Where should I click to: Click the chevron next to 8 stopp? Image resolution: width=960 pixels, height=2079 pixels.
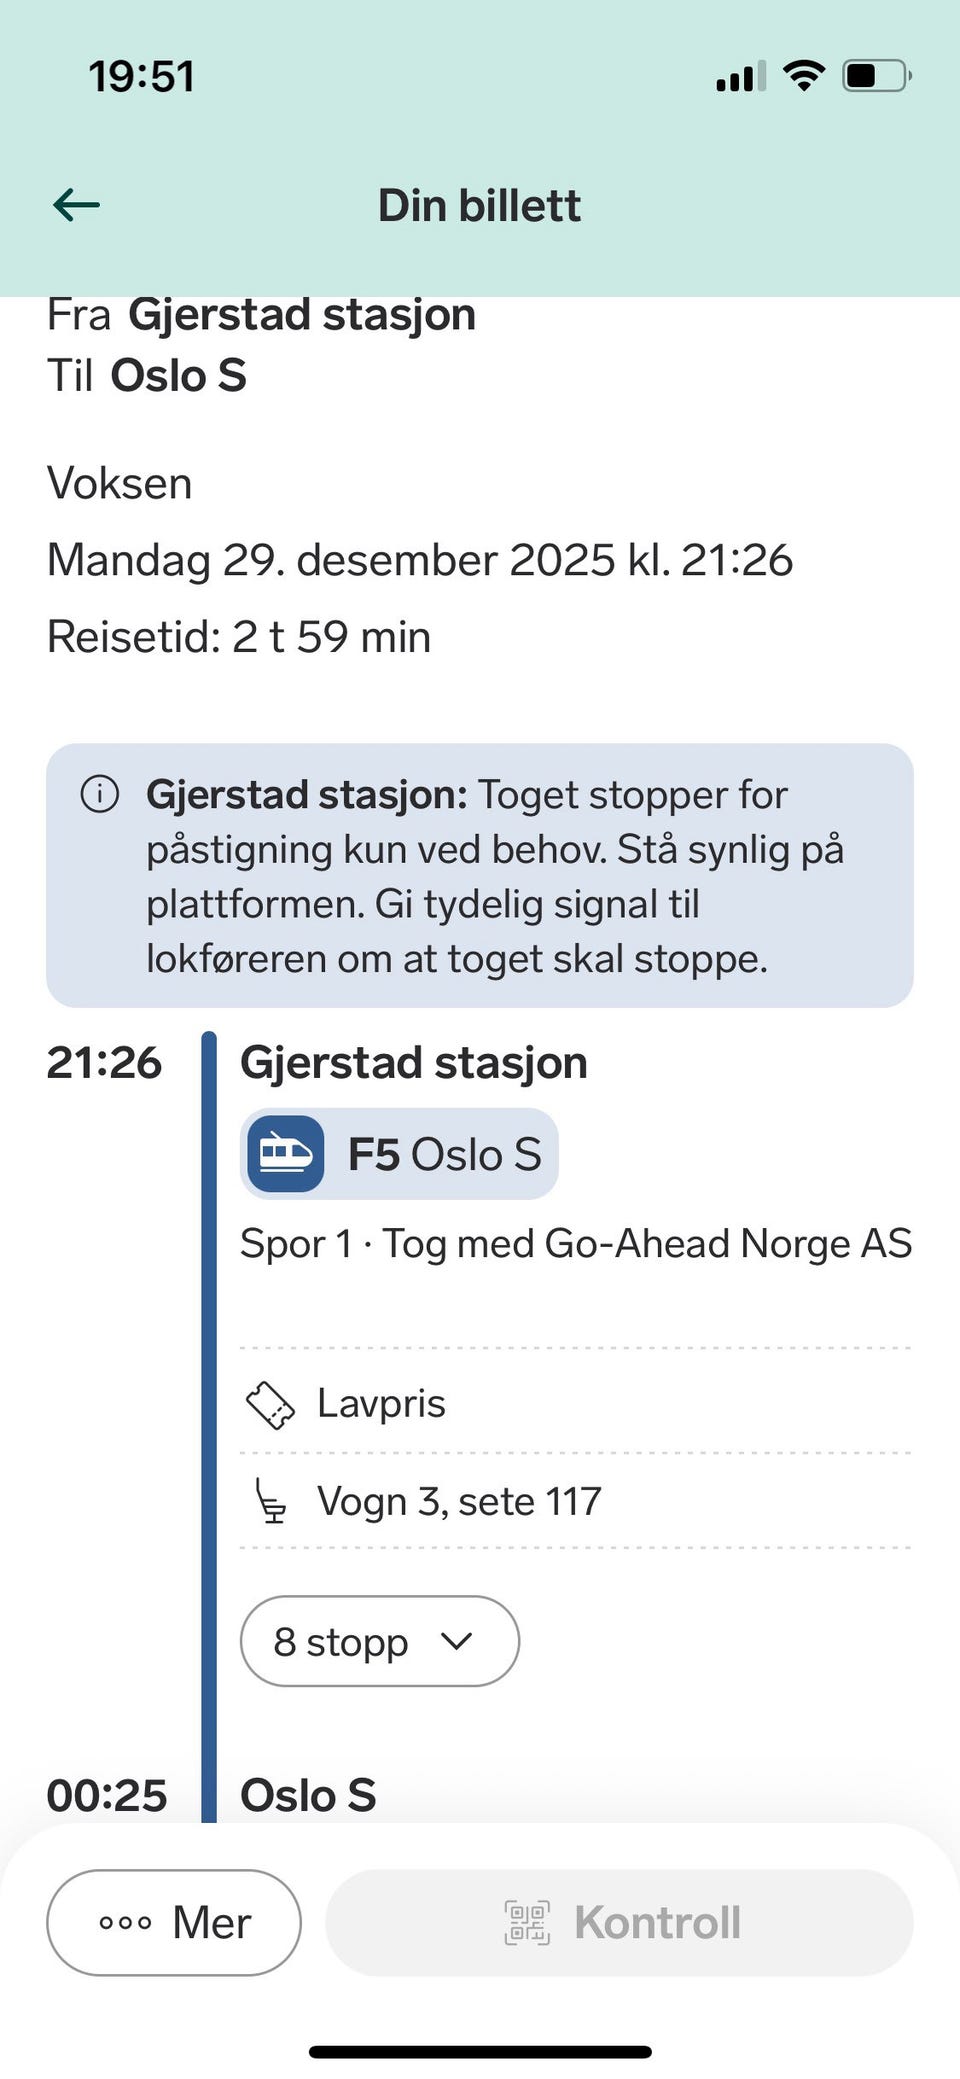[x=456, y=1641]
